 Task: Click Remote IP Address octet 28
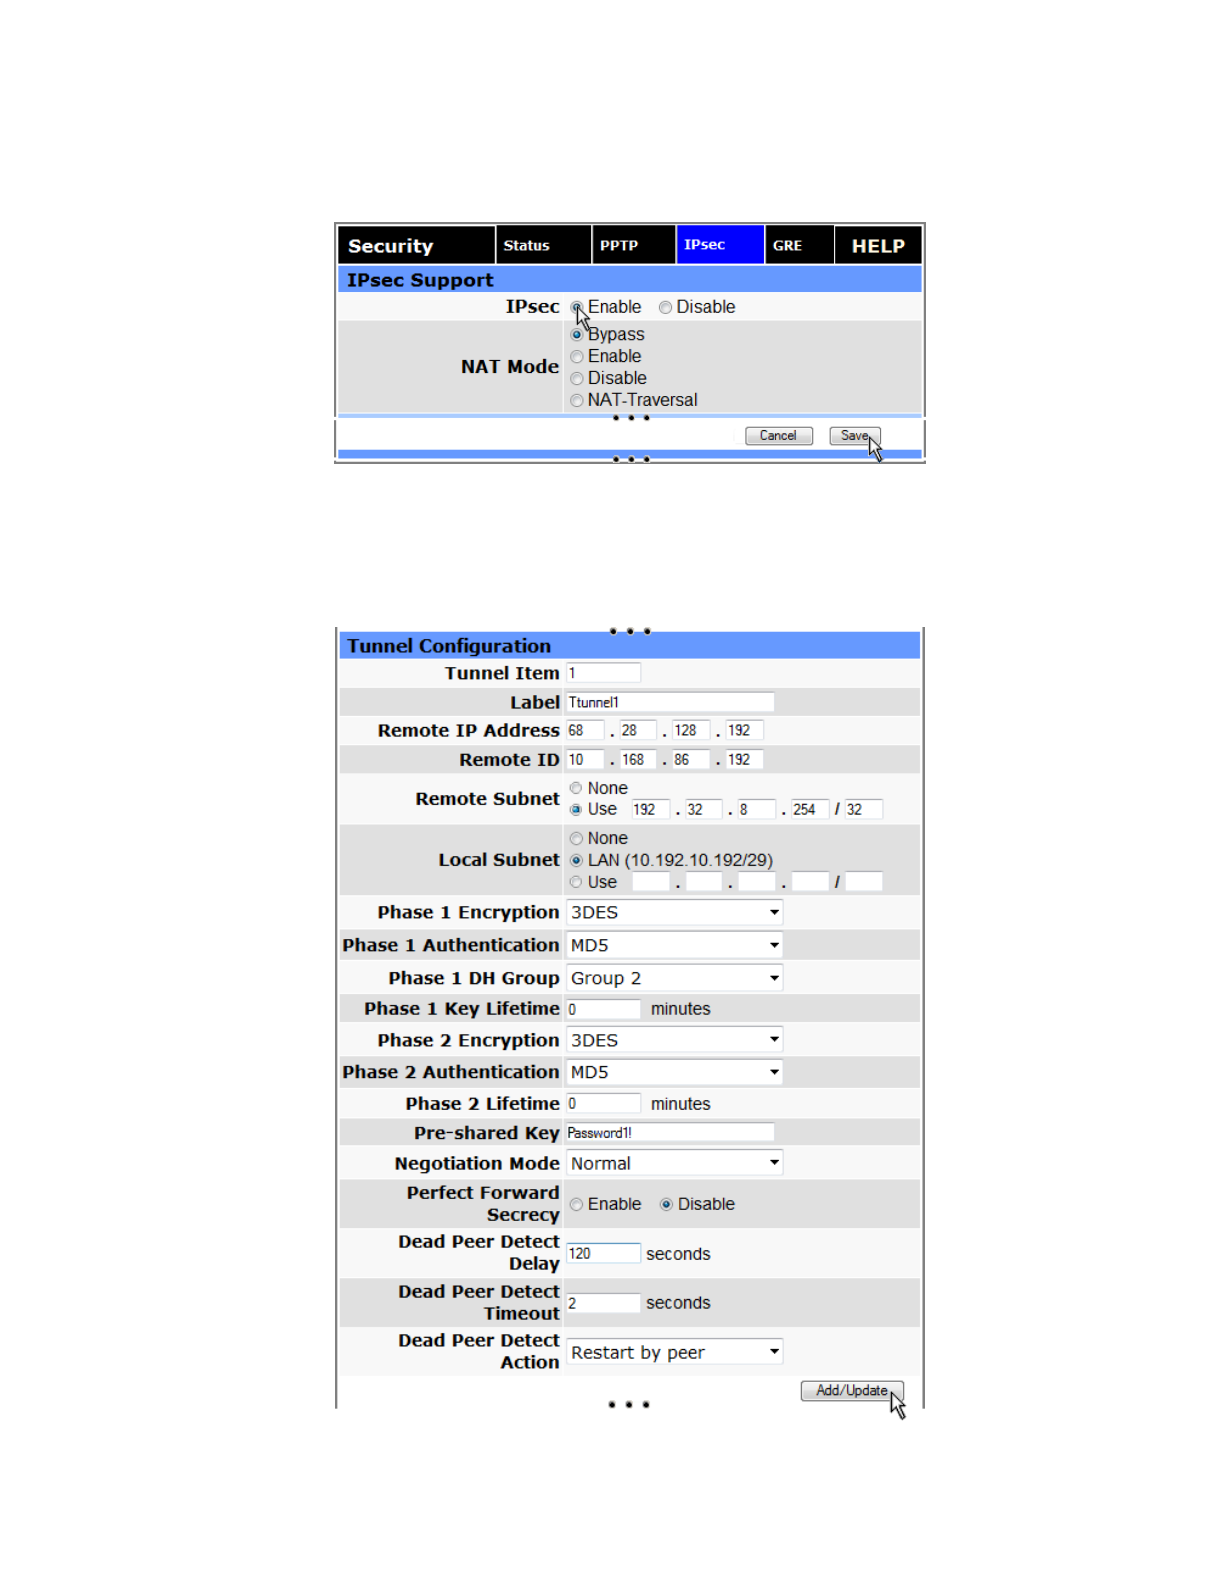638,731
